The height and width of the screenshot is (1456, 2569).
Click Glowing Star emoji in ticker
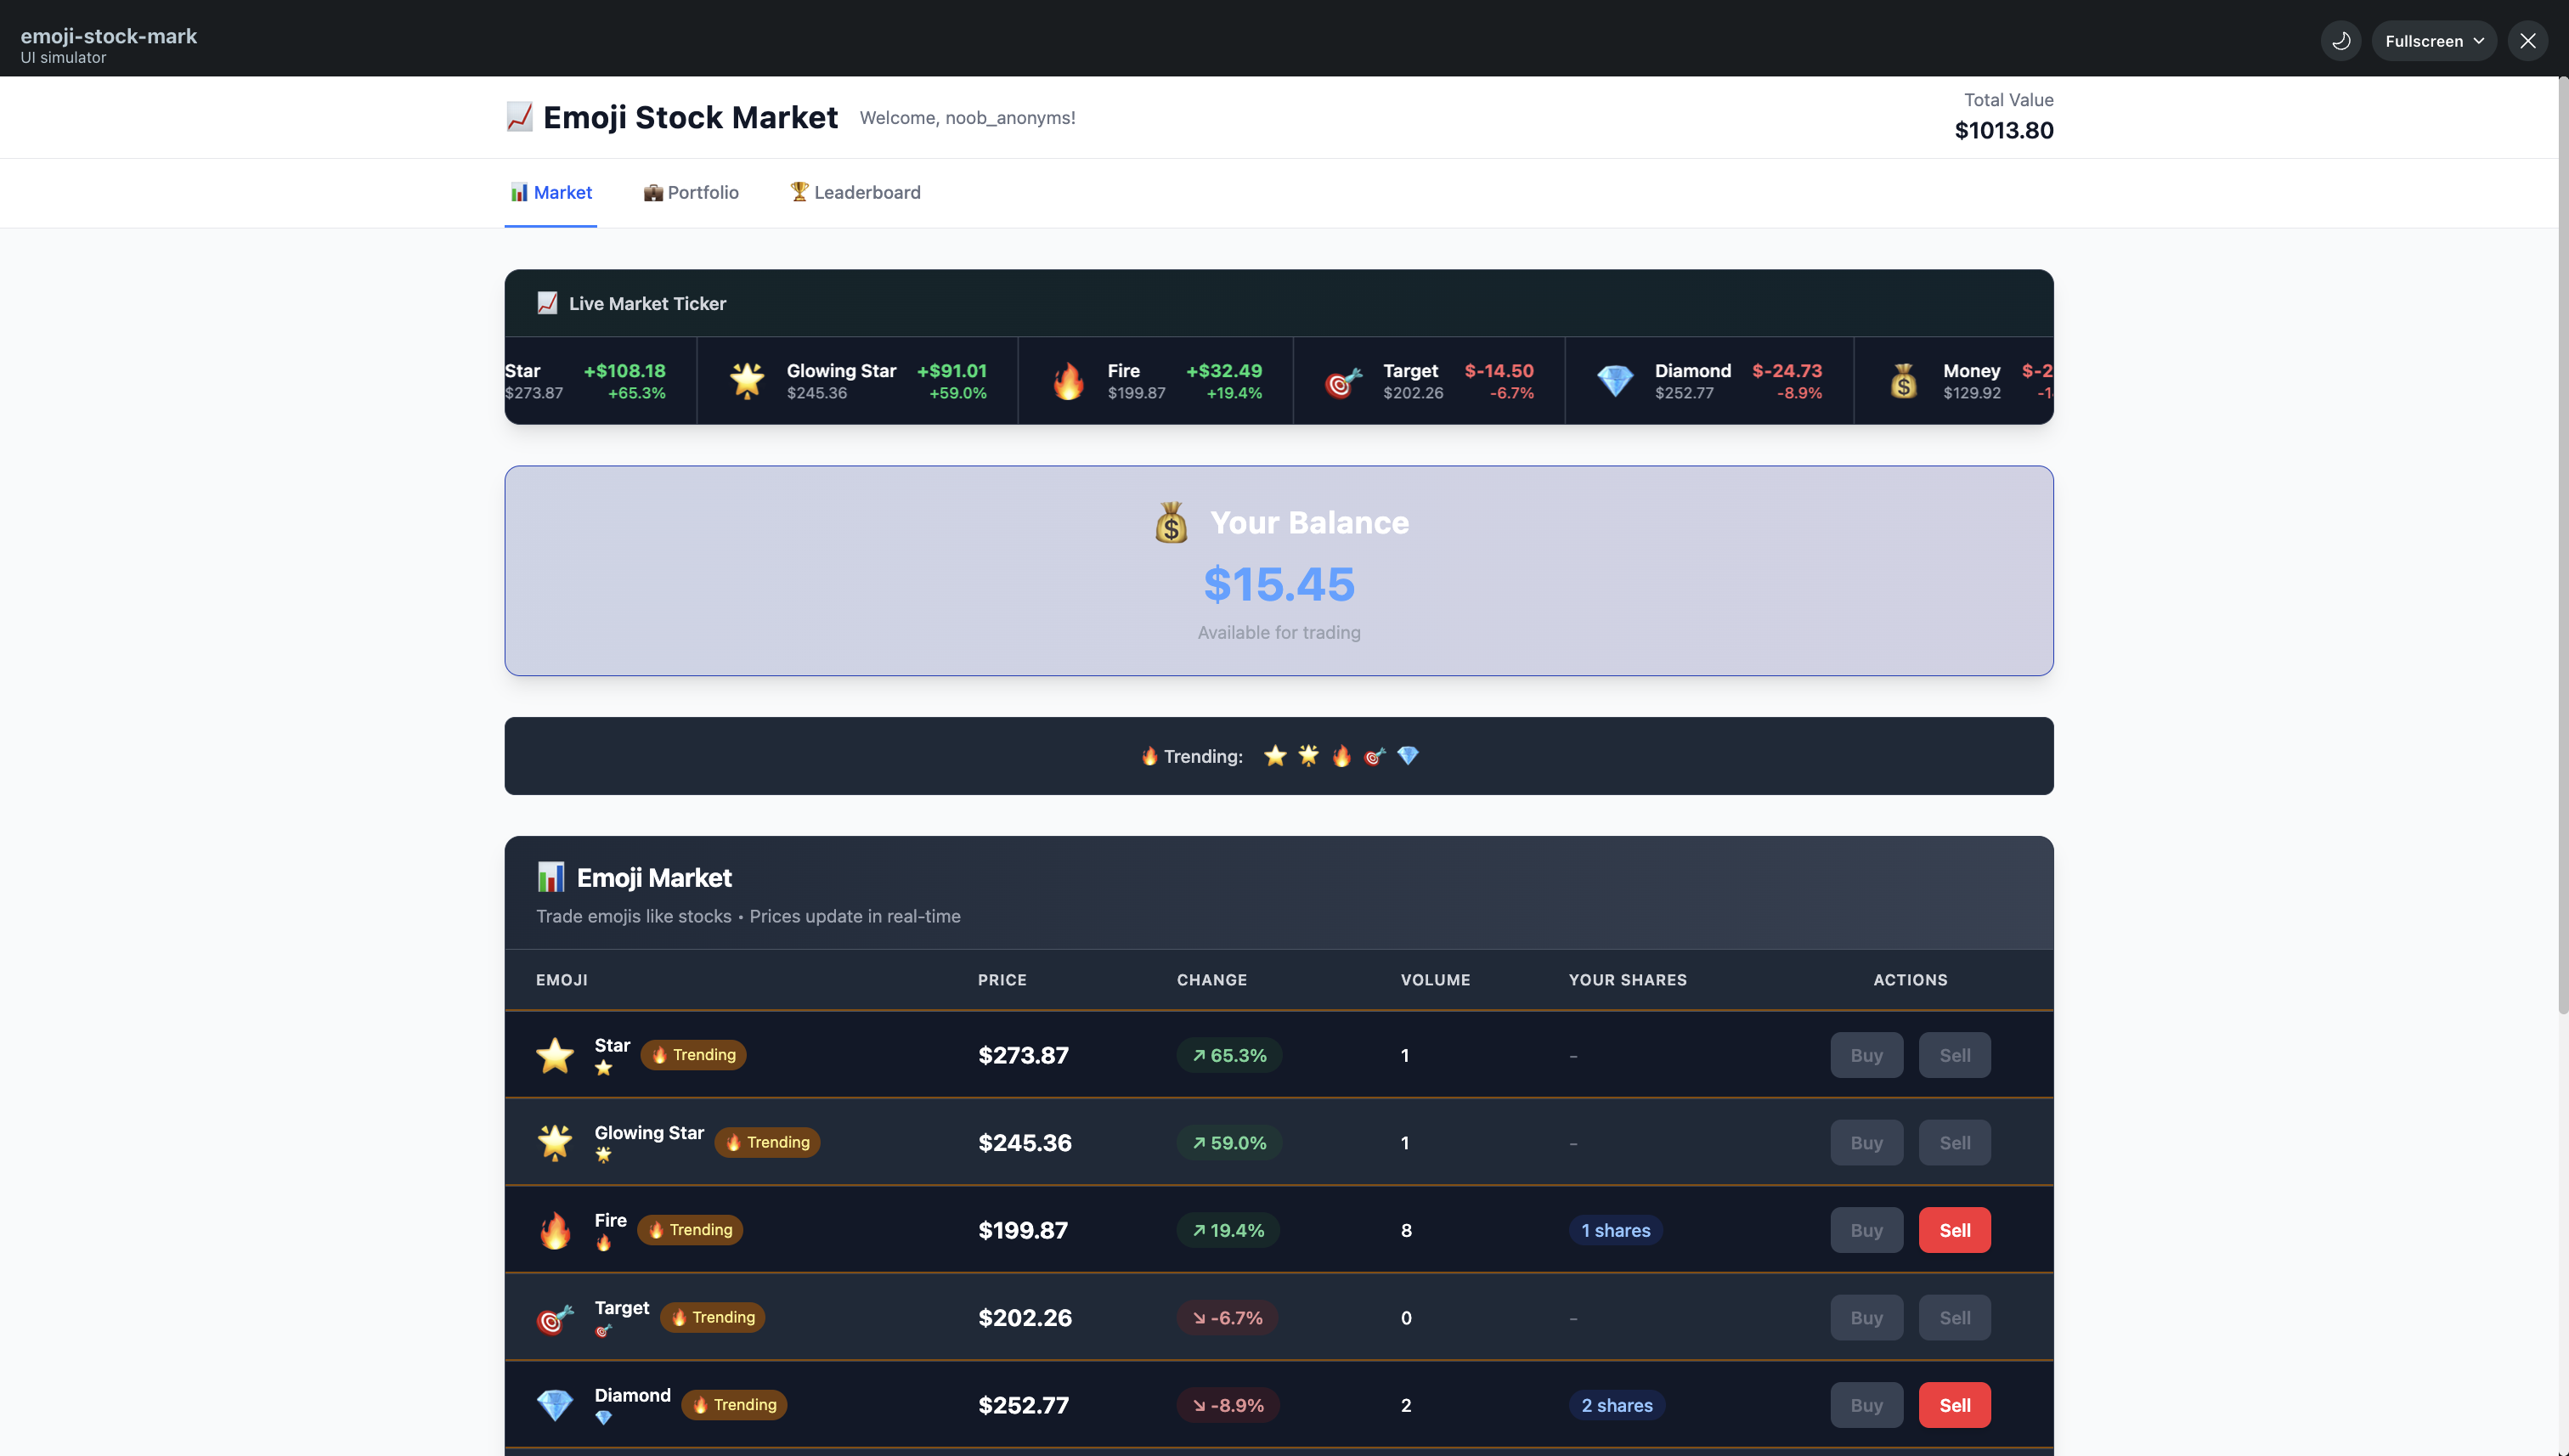click(747, 381)
